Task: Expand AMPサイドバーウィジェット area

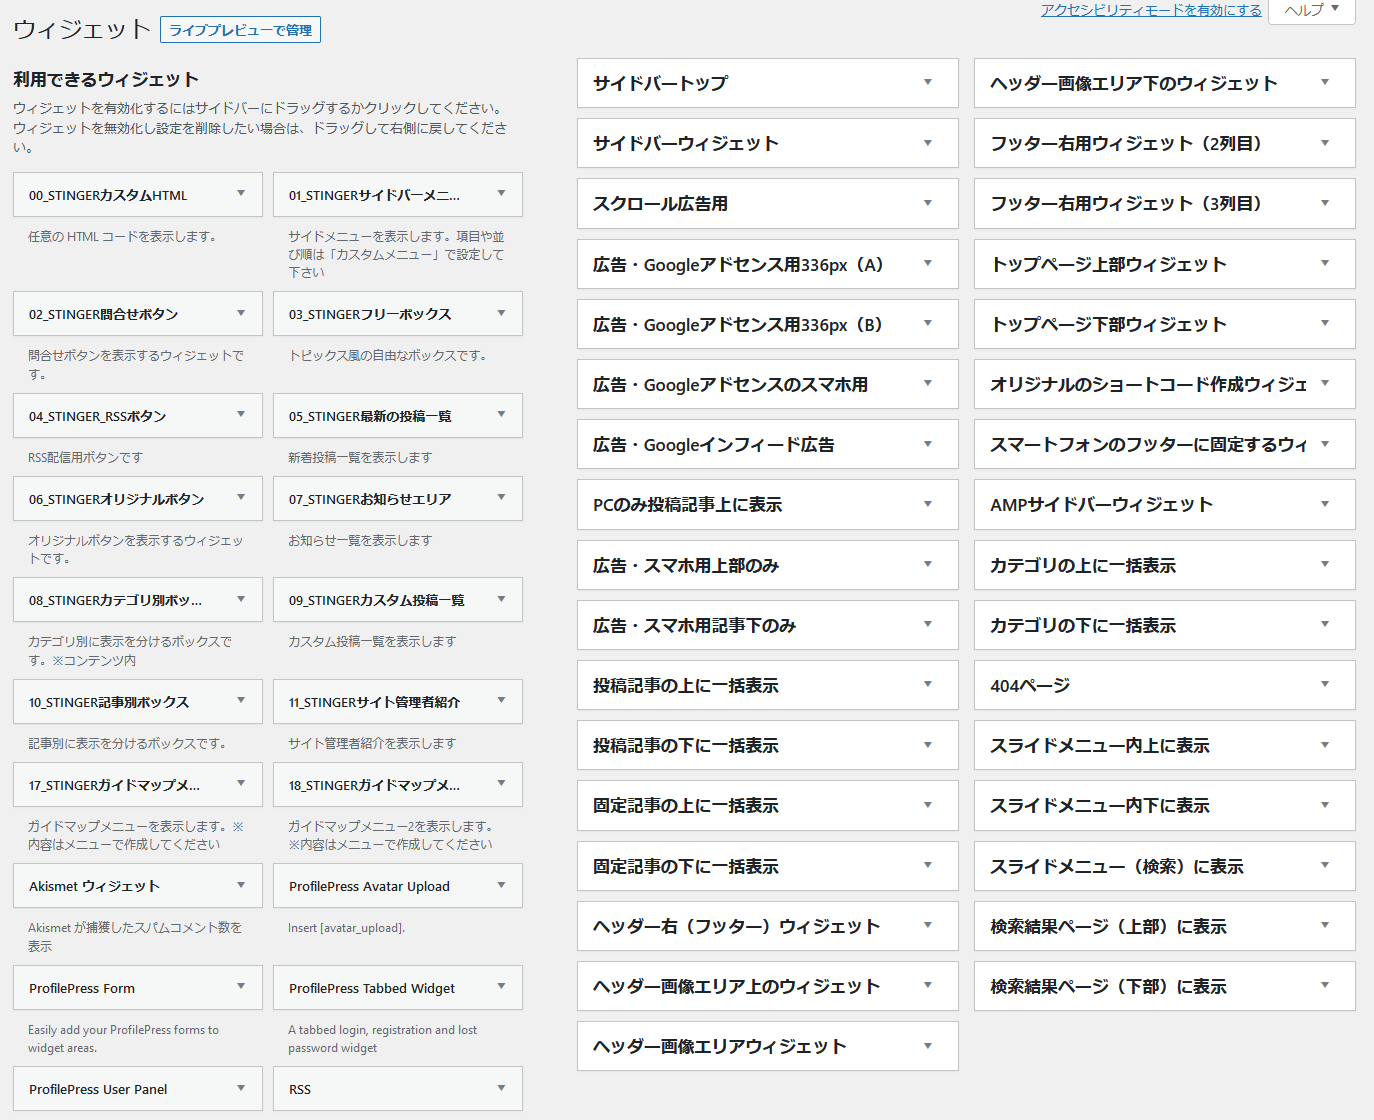Action: click(x=1324, y=504)
